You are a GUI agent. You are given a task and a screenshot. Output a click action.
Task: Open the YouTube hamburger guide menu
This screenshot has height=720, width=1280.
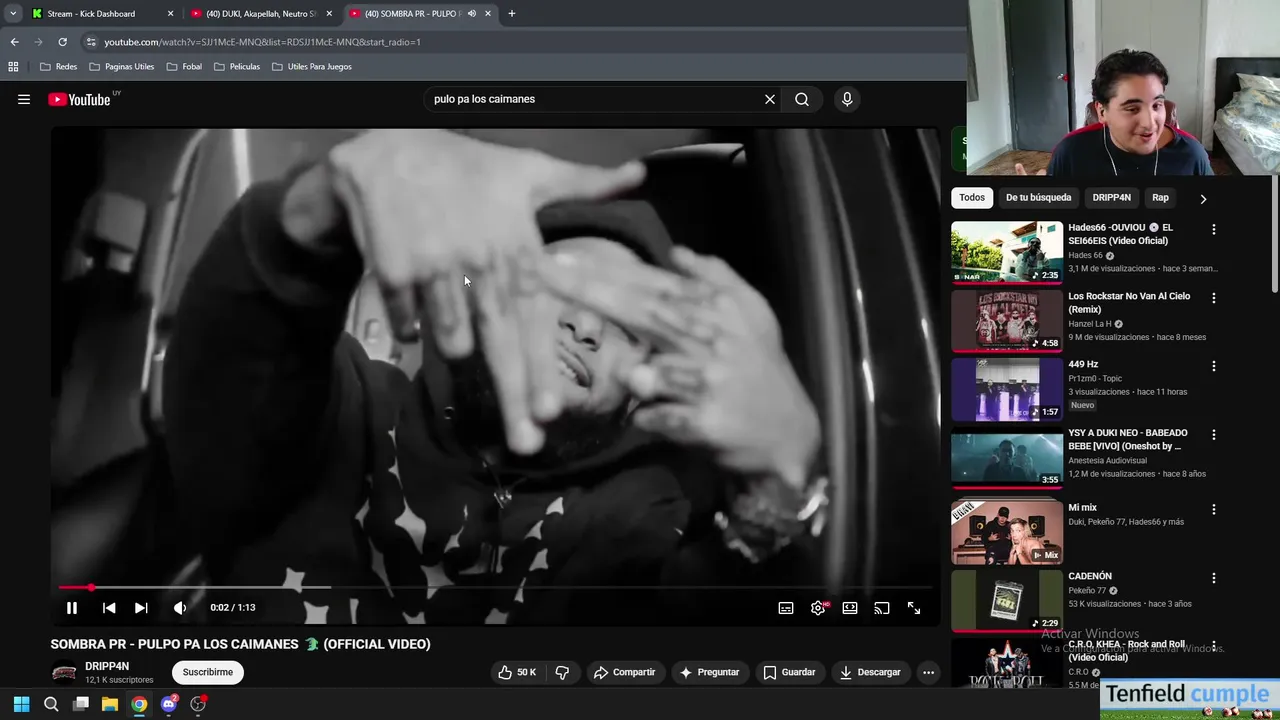tap(24, 99)
